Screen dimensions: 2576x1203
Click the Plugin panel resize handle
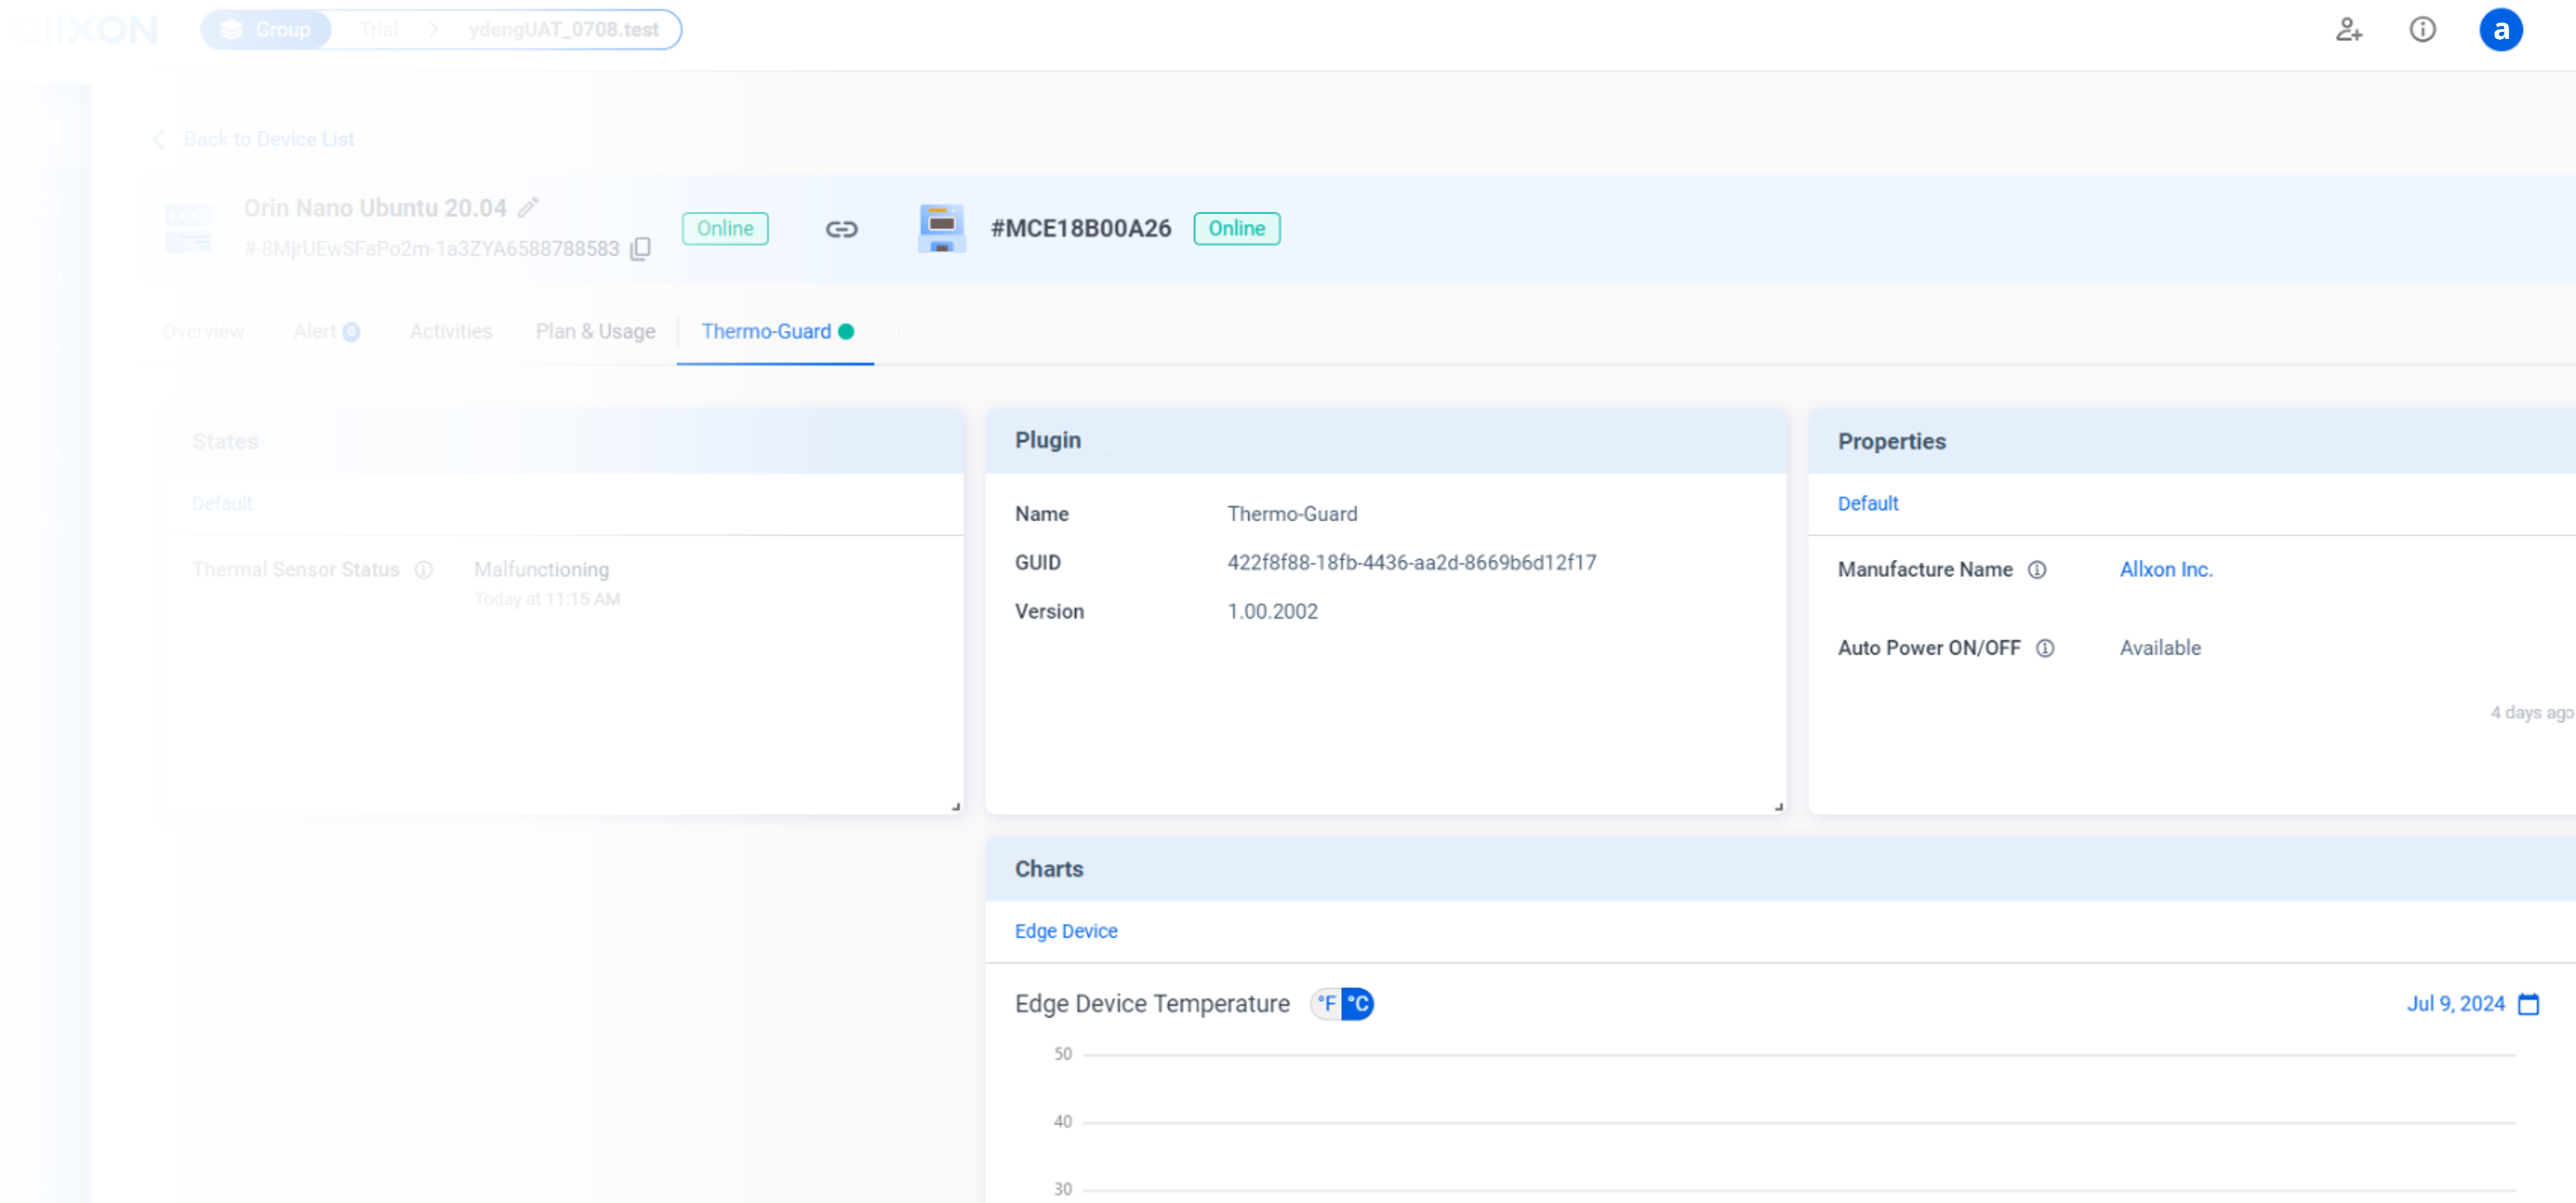point(1779,806)
